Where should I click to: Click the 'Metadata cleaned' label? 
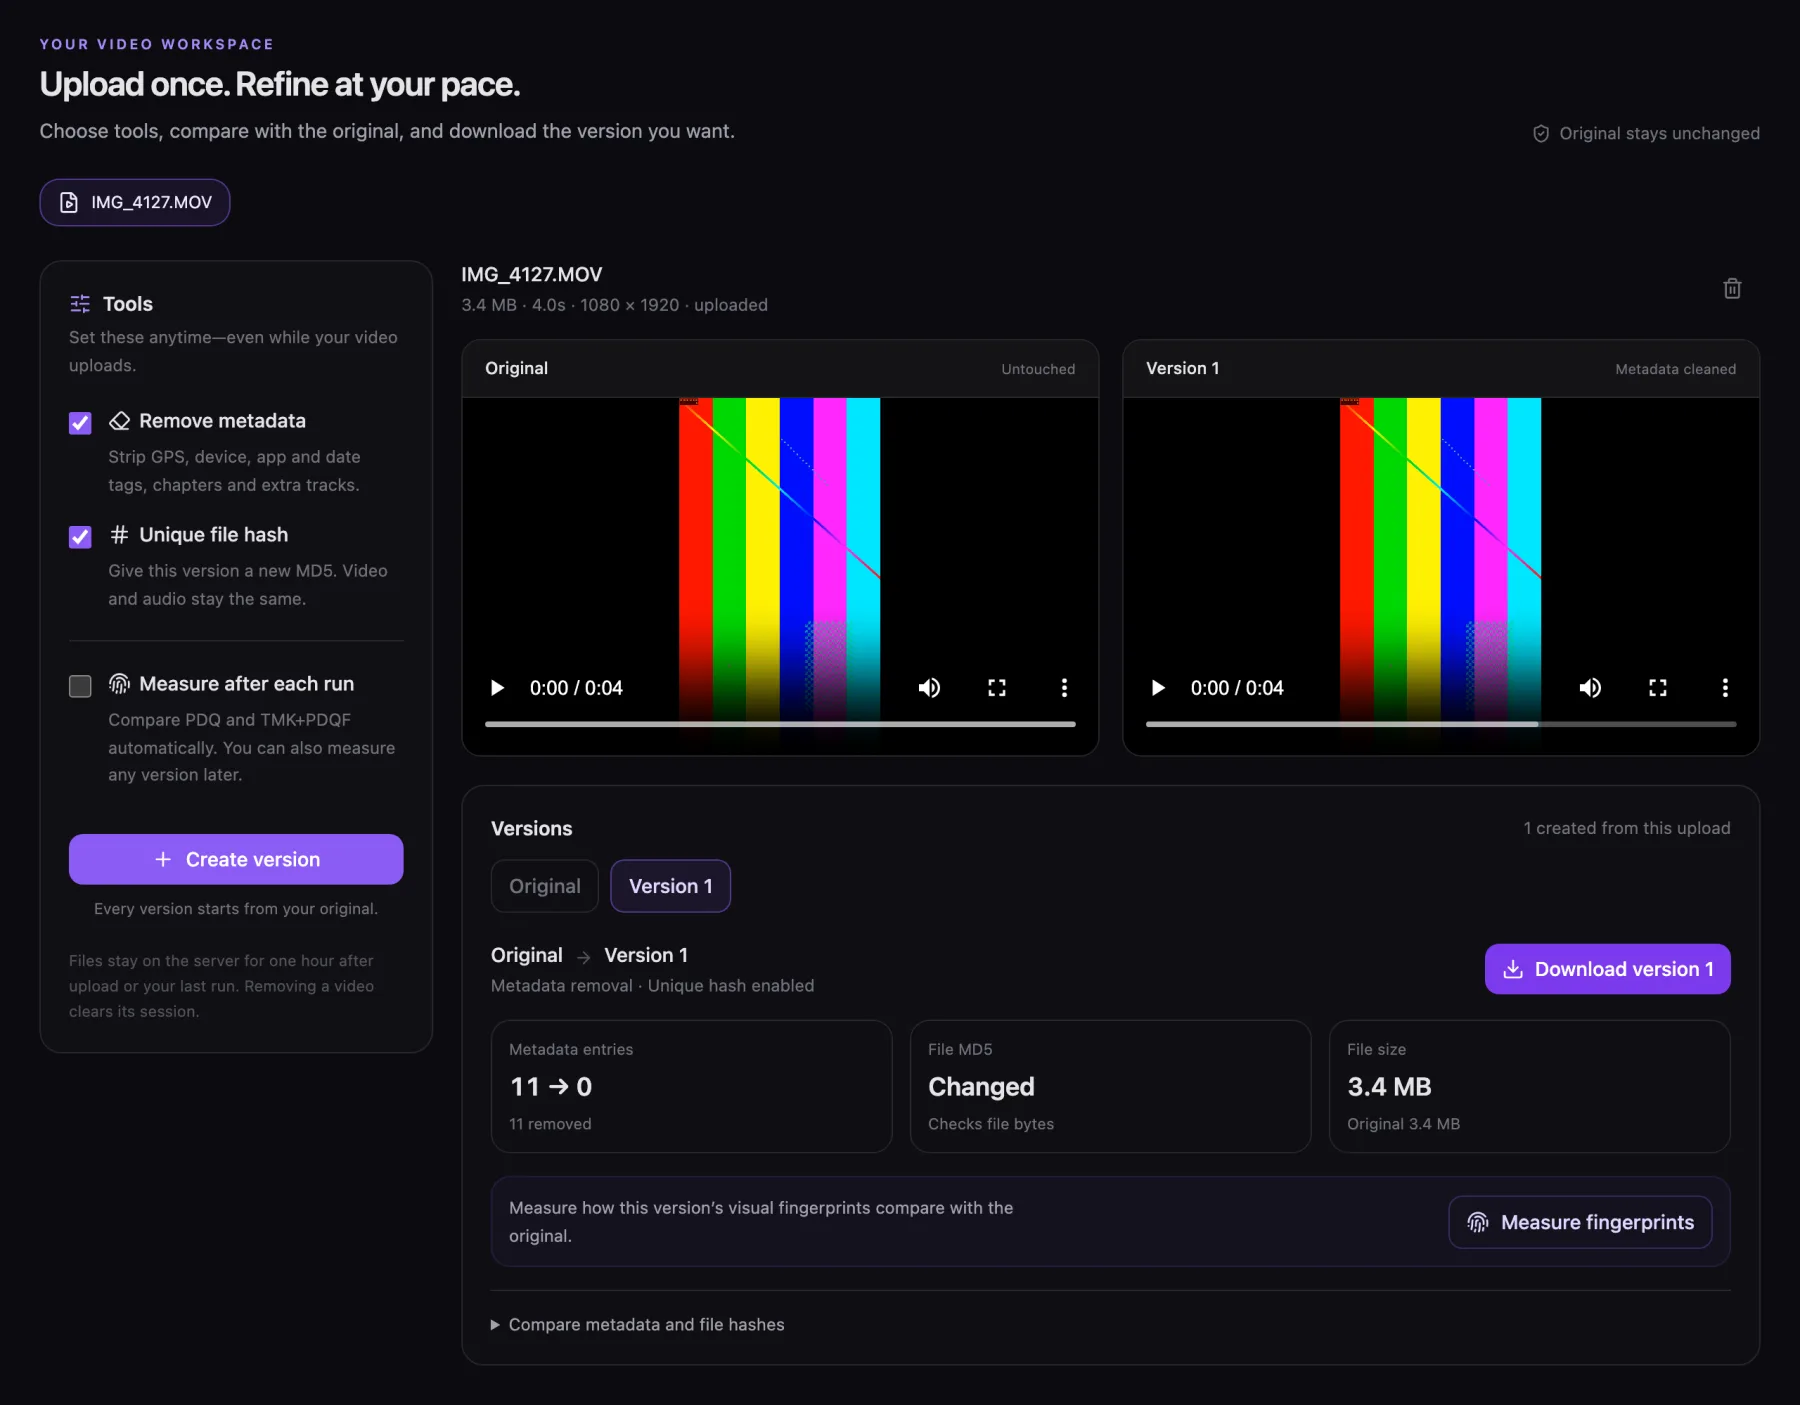tap(1676, 369)
